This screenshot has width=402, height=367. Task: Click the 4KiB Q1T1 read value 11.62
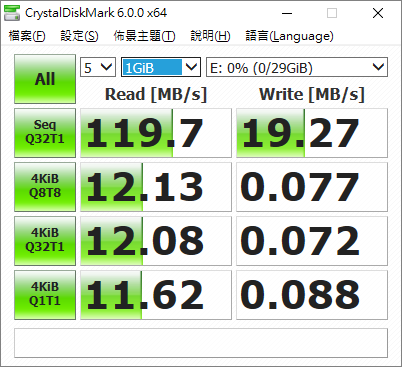coord(156,295)
